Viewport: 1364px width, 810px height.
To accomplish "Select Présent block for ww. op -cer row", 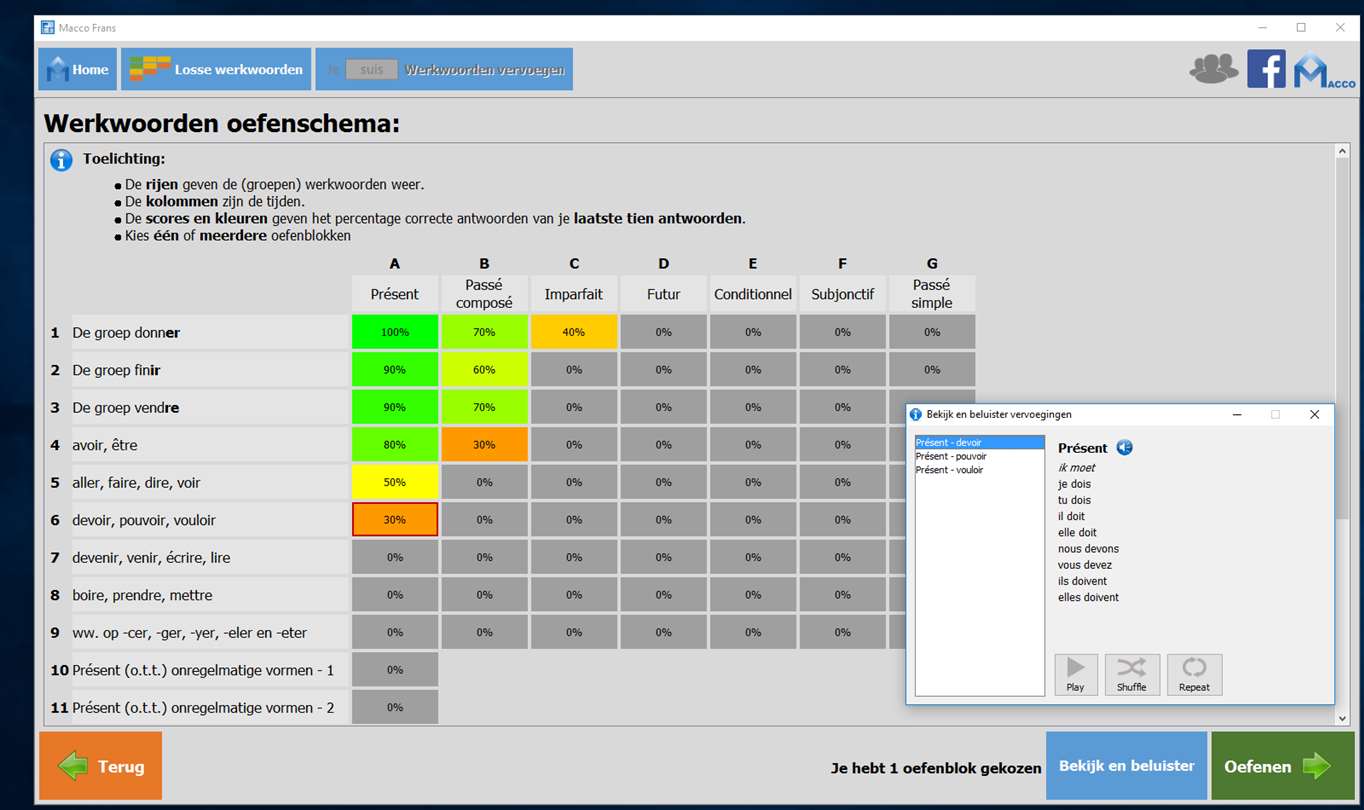I will tap(395, 632).
